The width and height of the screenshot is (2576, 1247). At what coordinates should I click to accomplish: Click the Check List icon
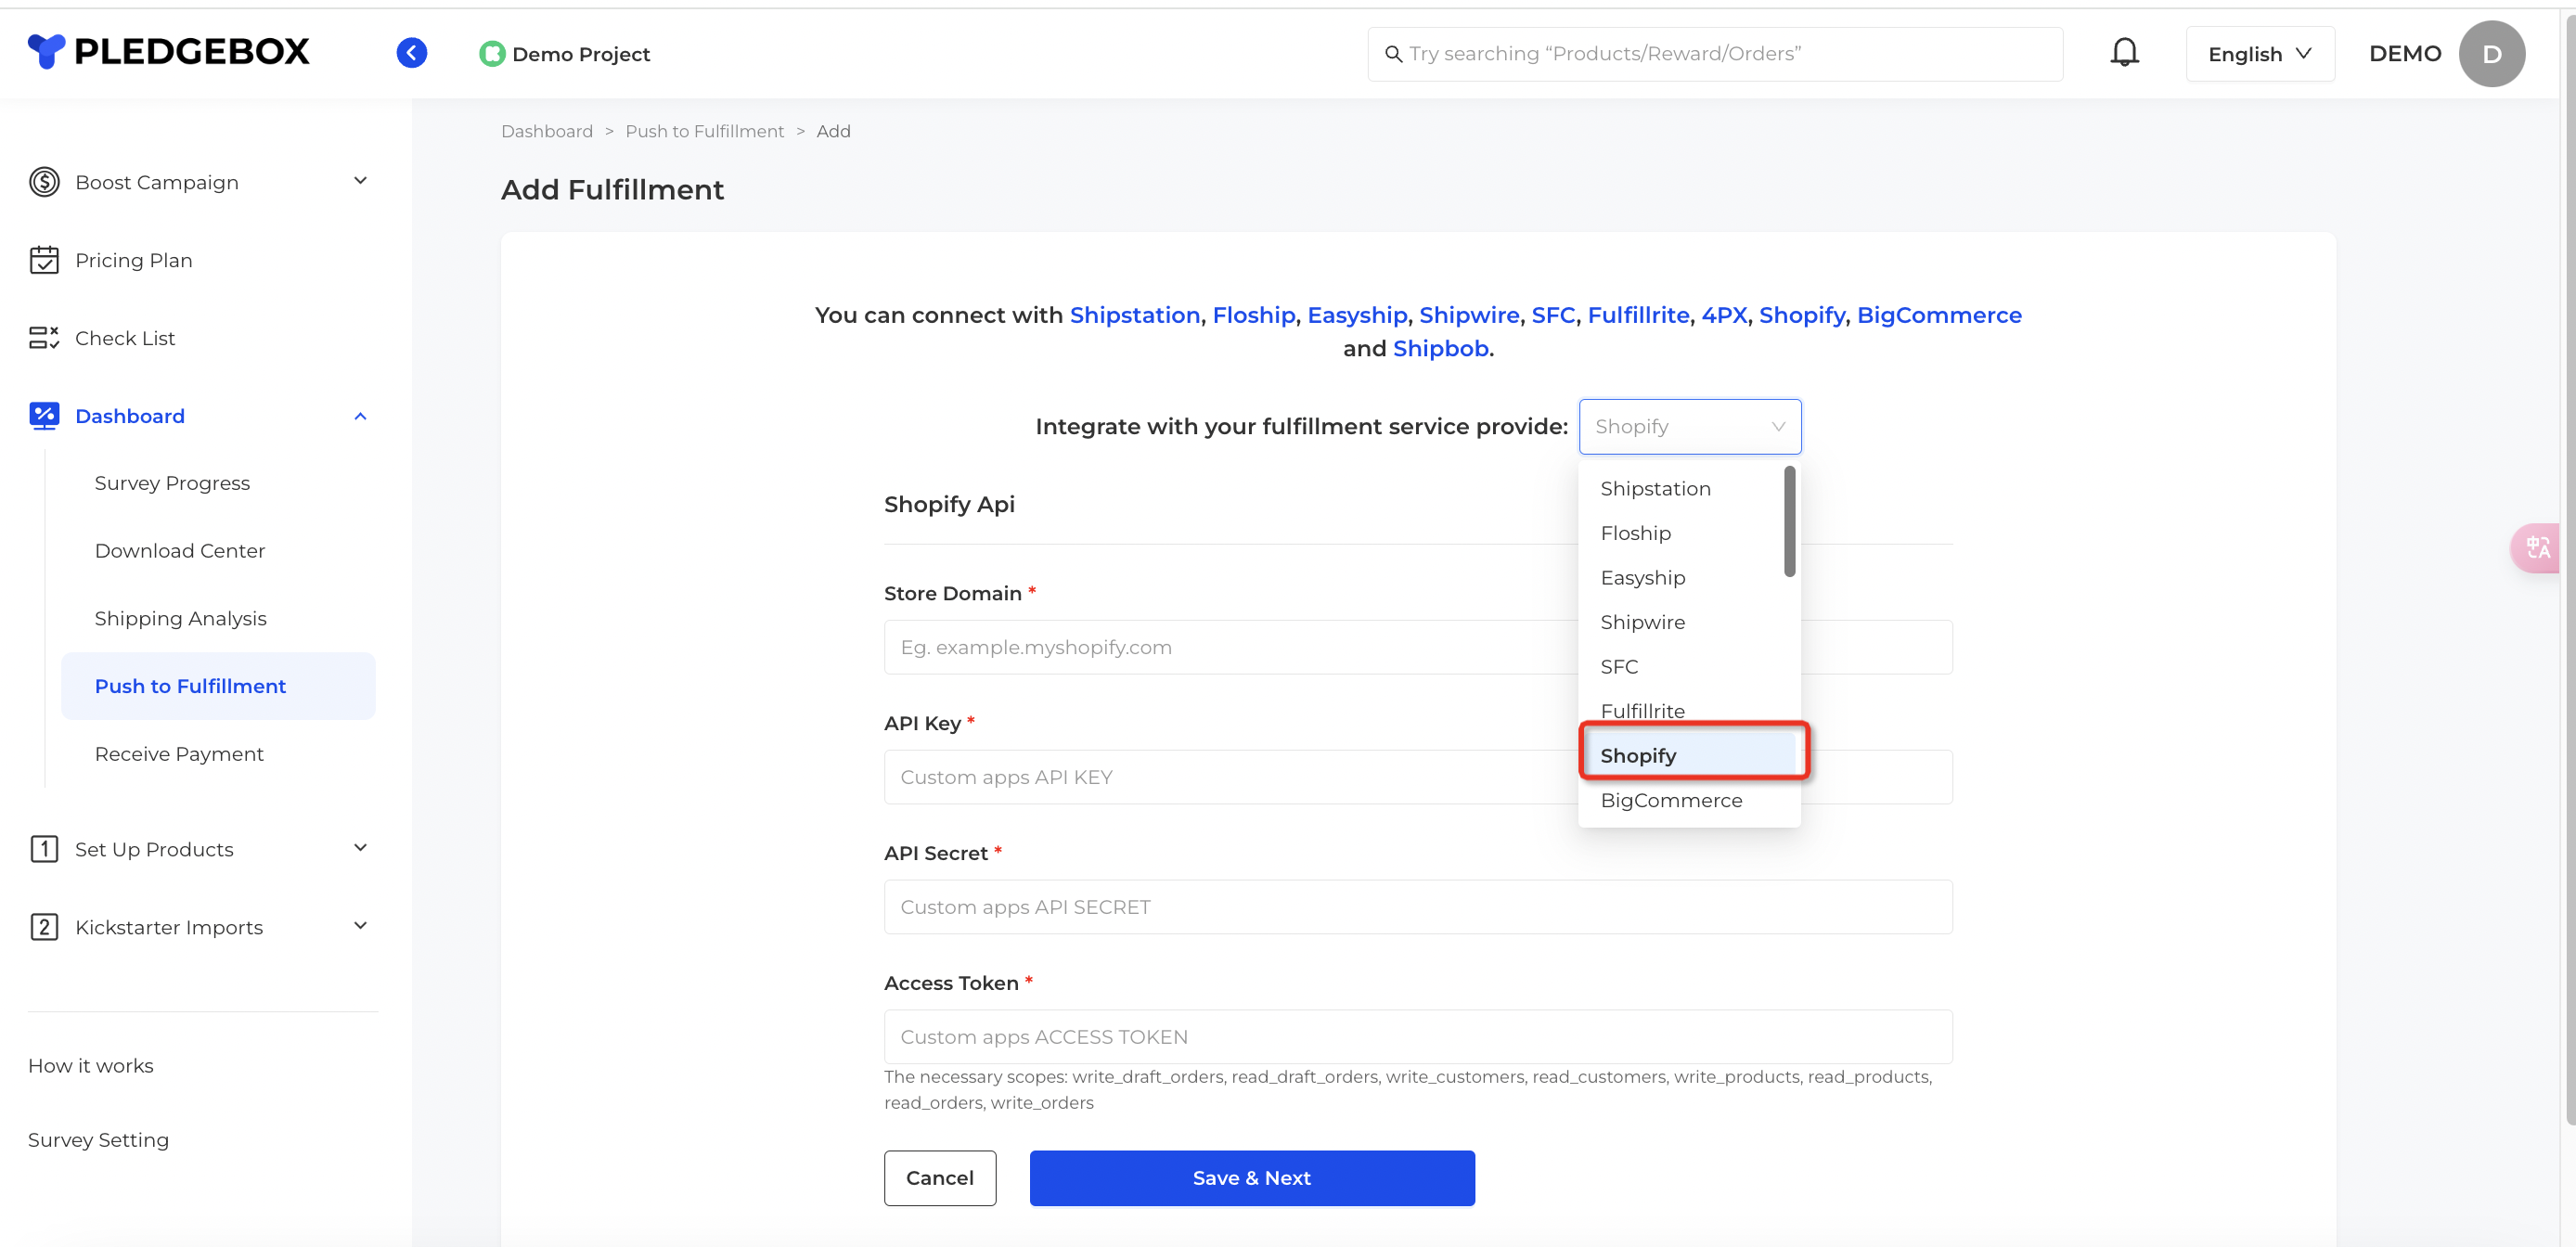(x=44, y=338)
